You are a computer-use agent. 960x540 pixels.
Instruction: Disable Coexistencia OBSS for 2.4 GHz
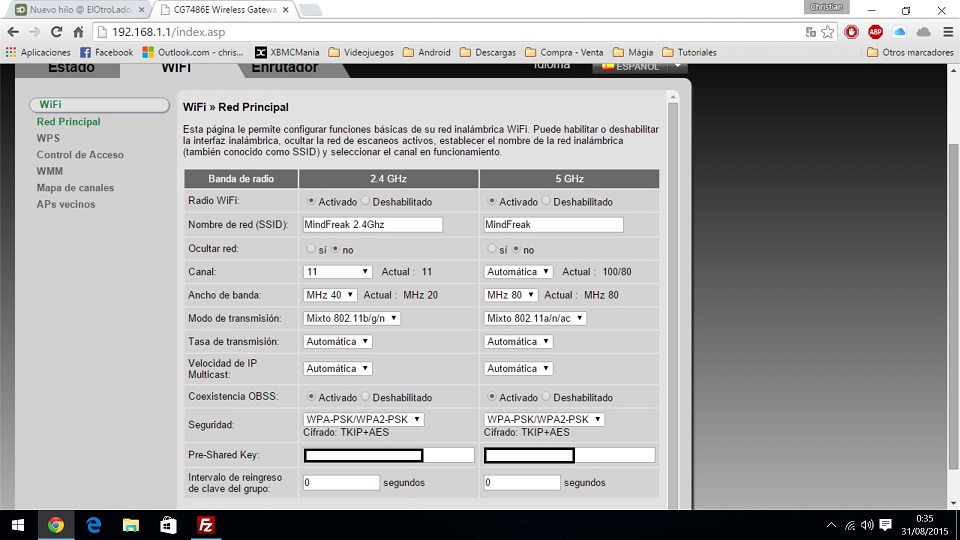click(x=366, y=397)
